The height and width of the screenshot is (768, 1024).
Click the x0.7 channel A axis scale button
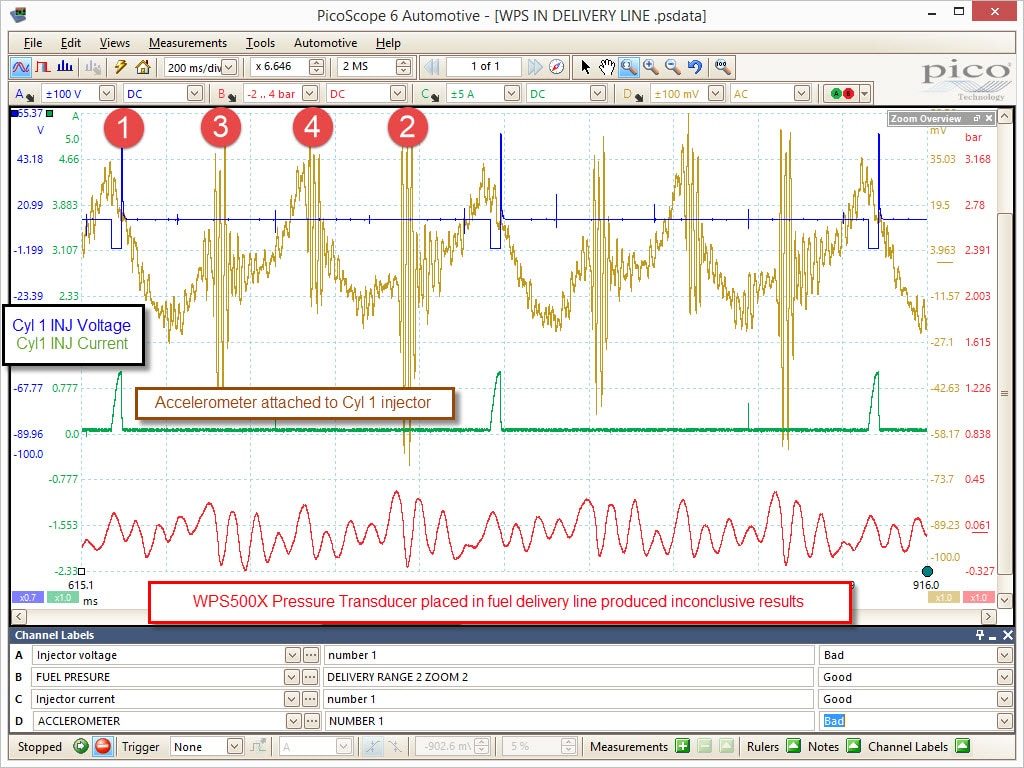(28, 598)
